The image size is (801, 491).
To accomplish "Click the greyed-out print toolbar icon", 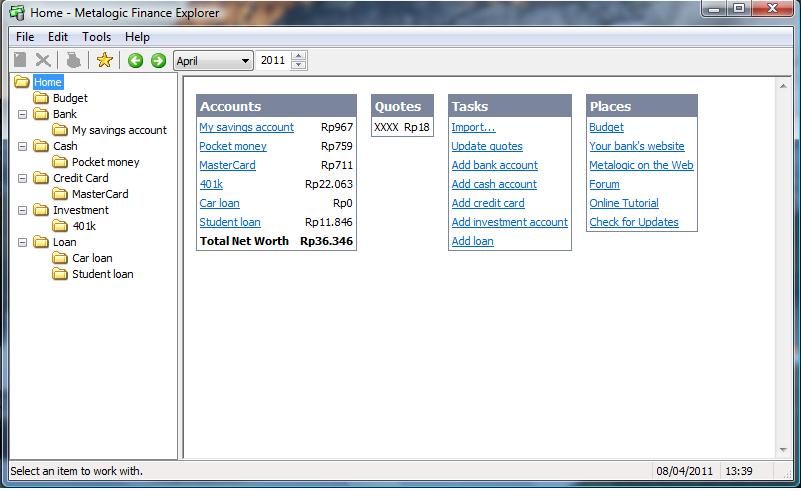I will click(73, 61).
